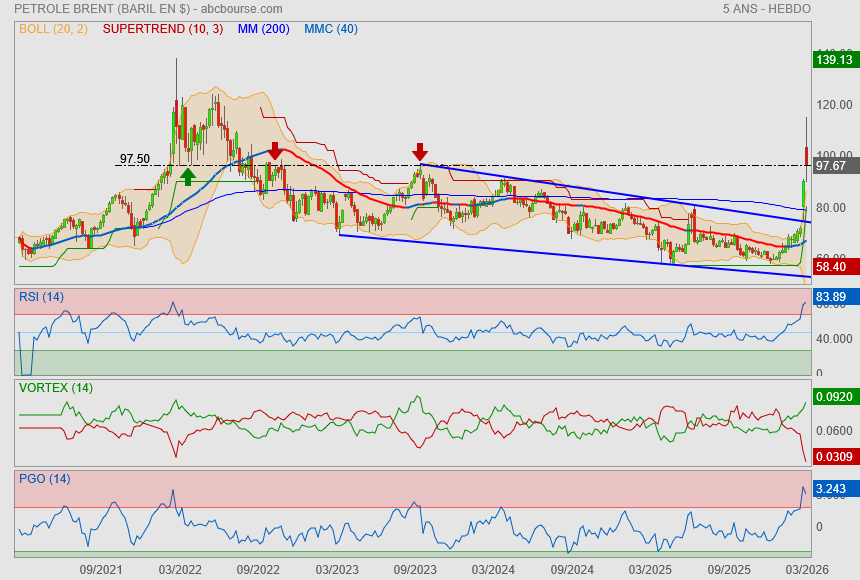
Task: Click the green up arrow buy signal
Action: tap(187, 176)
